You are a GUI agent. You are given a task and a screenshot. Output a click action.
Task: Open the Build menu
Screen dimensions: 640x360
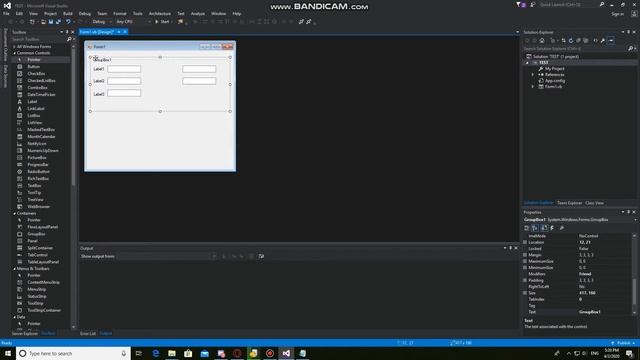(68, 13)
